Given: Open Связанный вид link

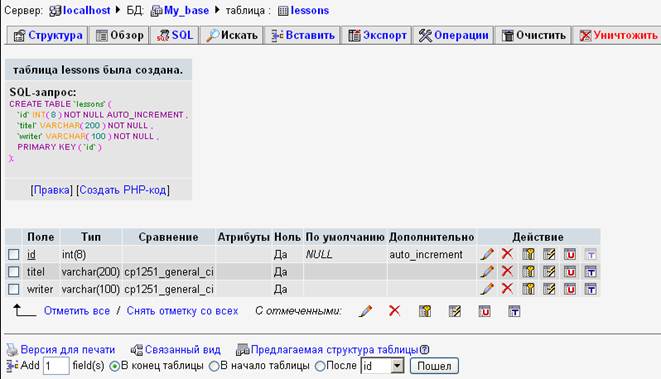Looking at the screenshot, I should click(183, 350).
